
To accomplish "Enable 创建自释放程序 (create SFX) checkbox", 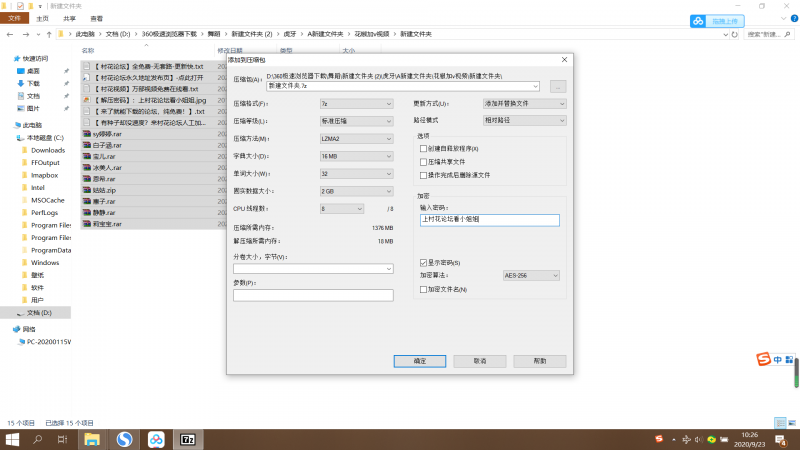I will (x=424, y=149).
